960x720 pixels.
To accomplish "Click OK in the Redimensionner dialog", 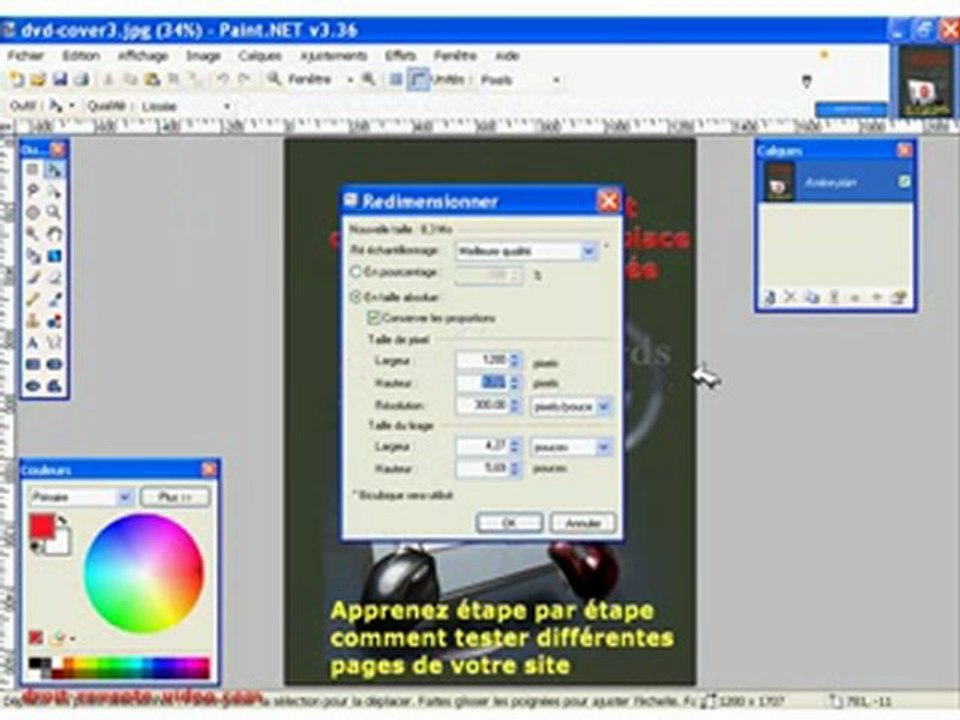I will coord(509,523).
